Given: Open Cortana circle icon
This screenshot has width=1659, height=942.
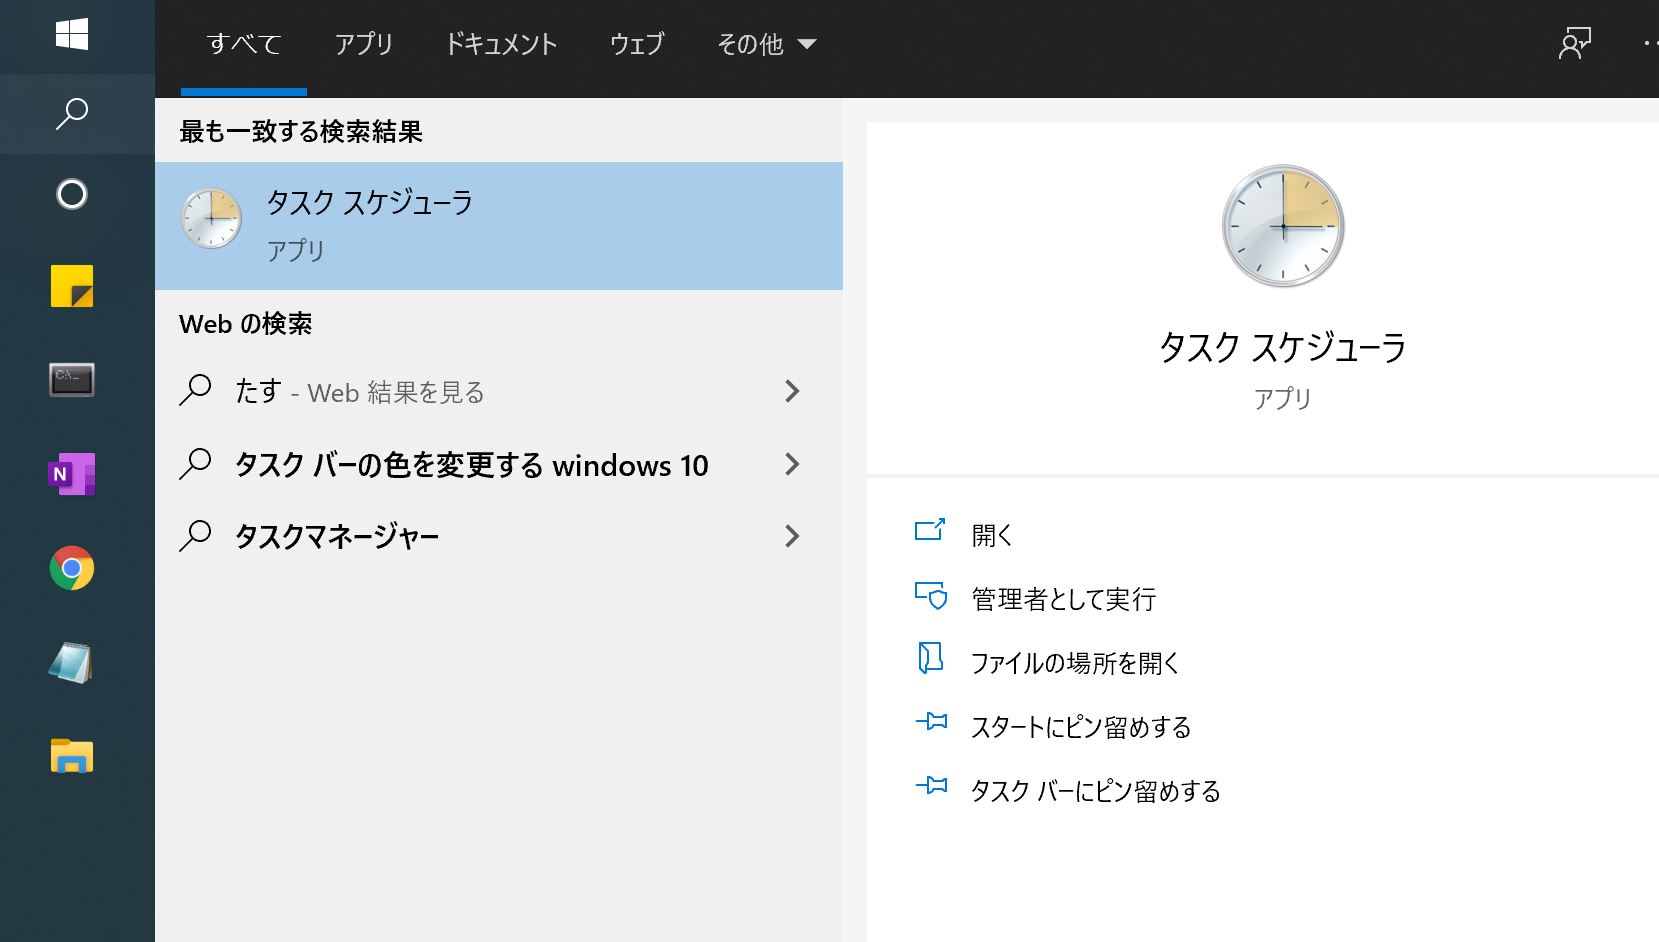Looking at the screenshot, I should pos(72,194).
